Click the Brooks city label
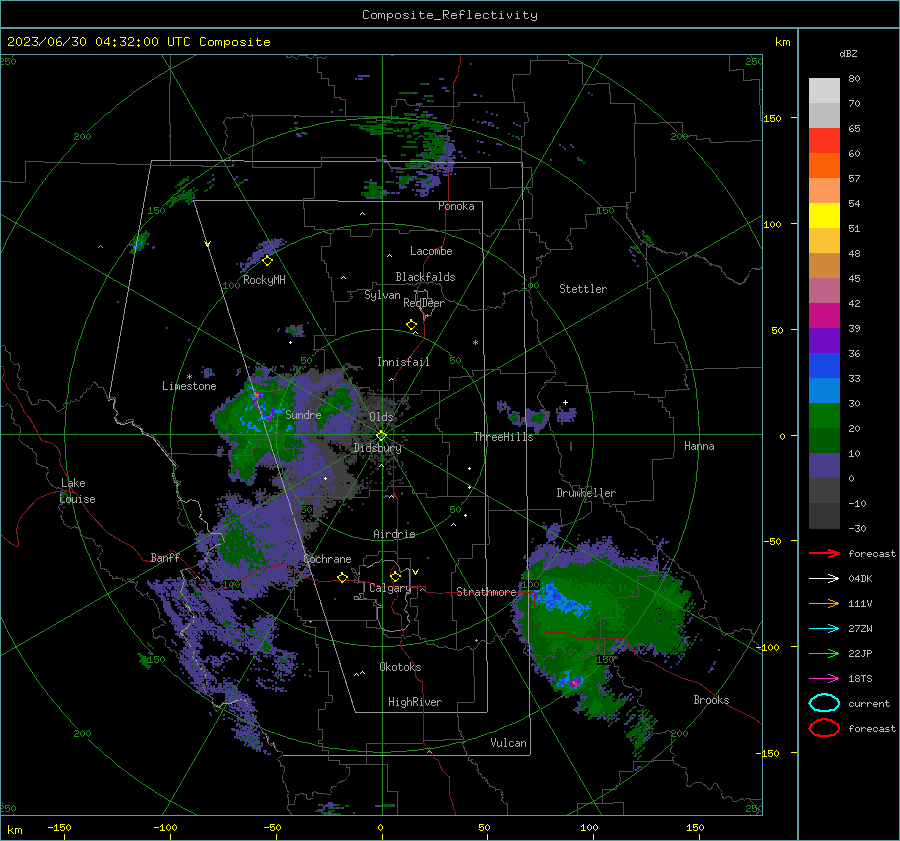 pyautogui.click(x=711, y=700)
